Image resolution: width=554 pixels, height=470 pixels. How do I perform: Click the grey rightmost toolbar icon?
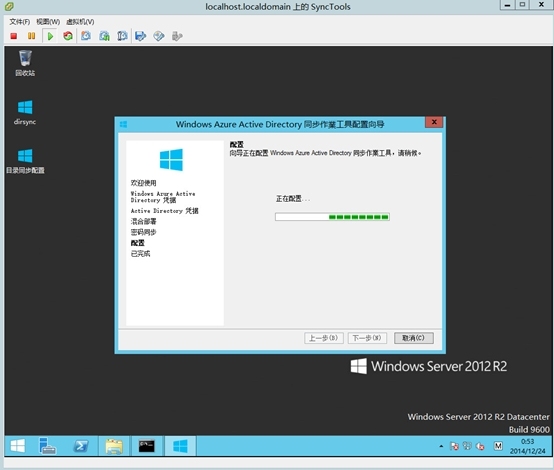[x=177, y=36]
